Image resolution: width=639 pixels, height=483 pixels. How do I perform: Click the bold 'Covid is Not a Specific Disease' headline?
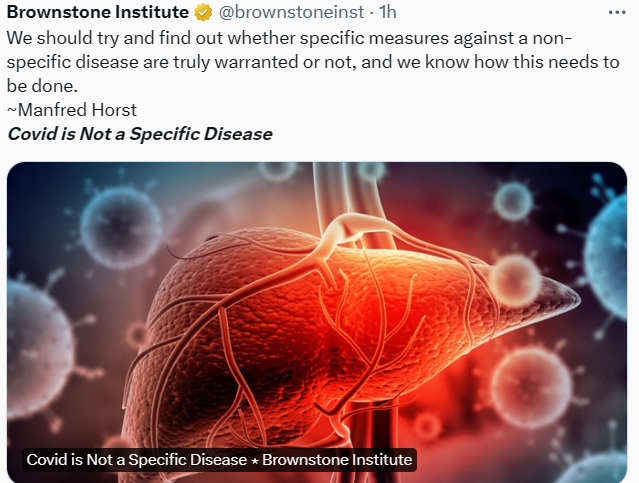139,134
